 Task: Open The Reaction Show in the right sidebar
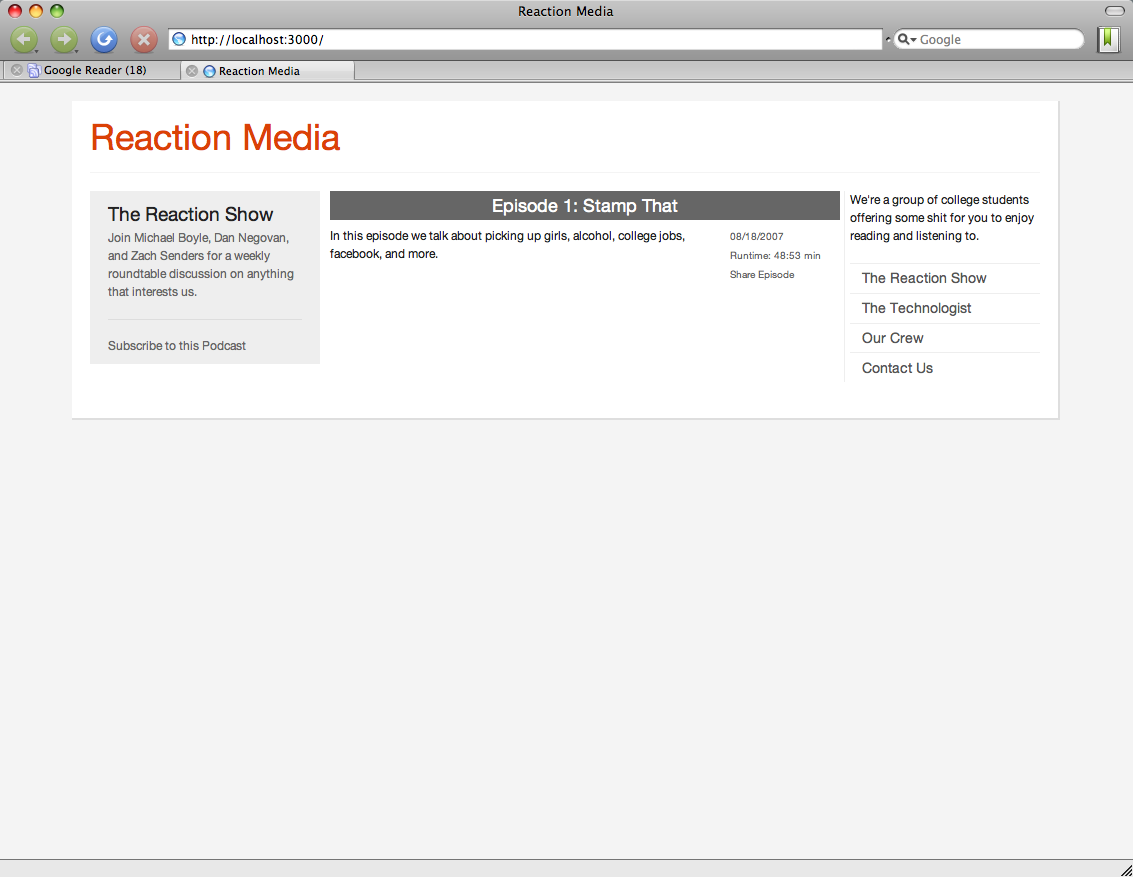click(923, 278)
